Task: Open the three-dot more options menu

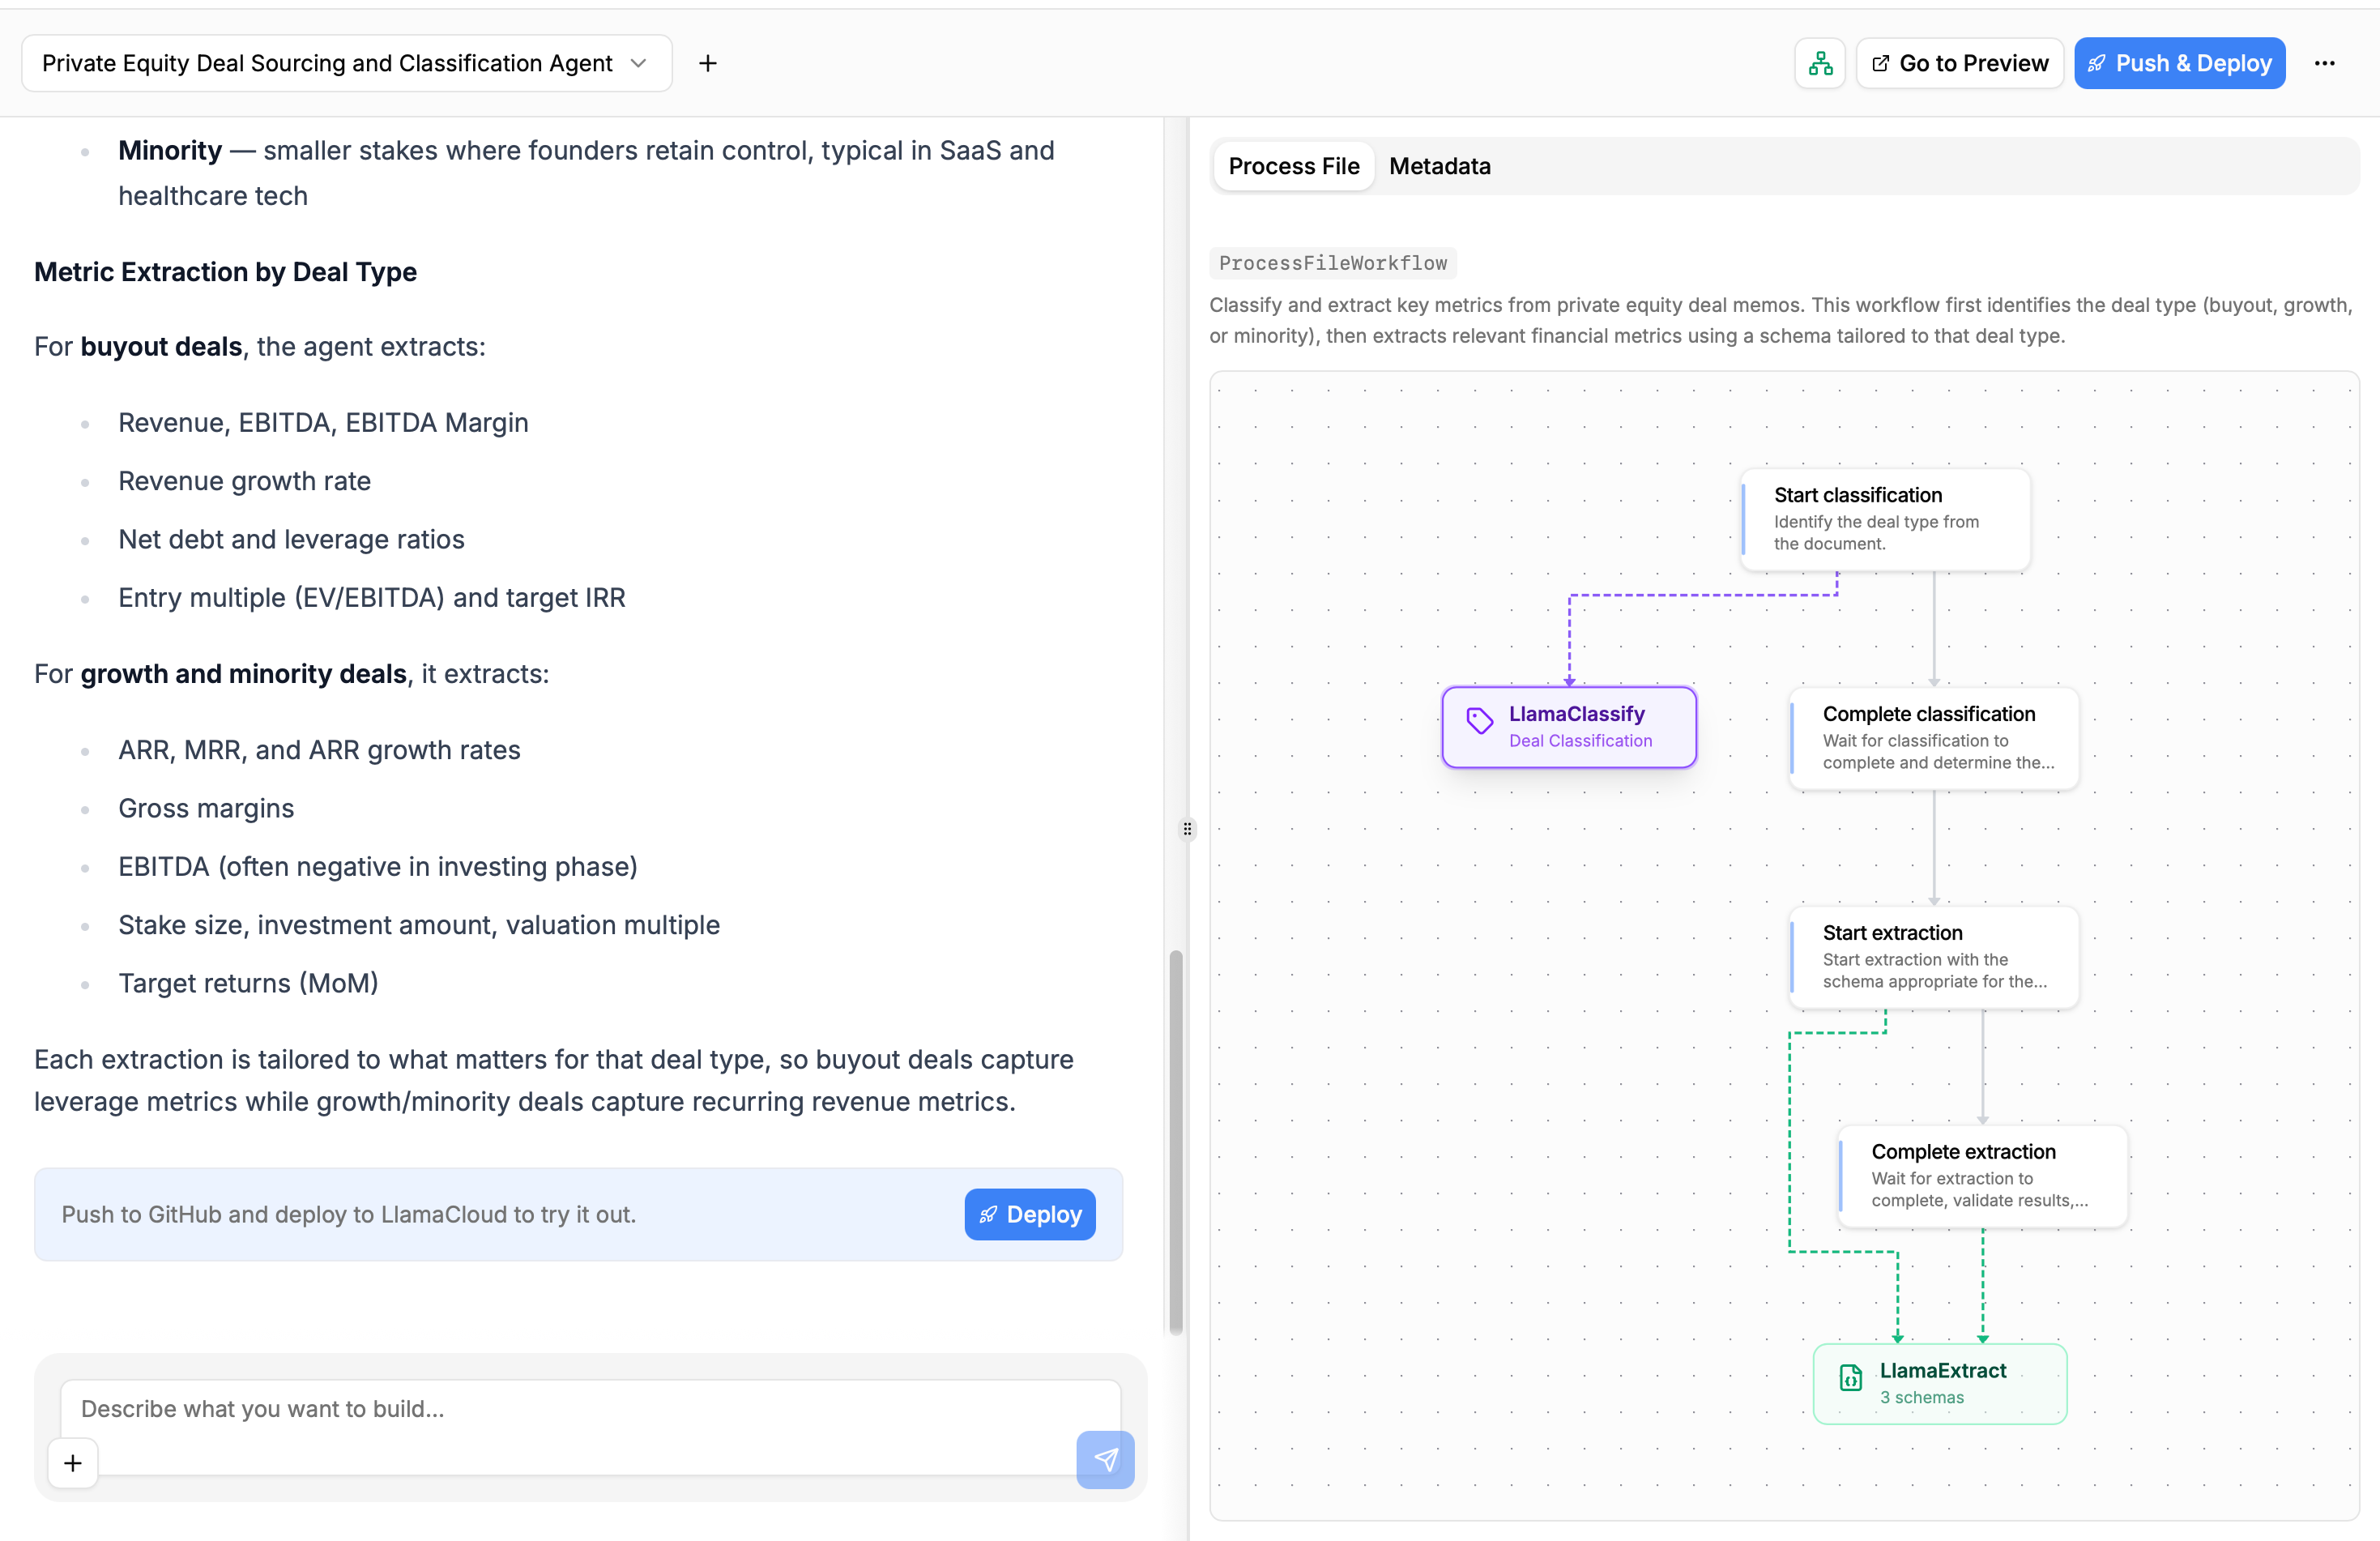Action: point(2324,63)
